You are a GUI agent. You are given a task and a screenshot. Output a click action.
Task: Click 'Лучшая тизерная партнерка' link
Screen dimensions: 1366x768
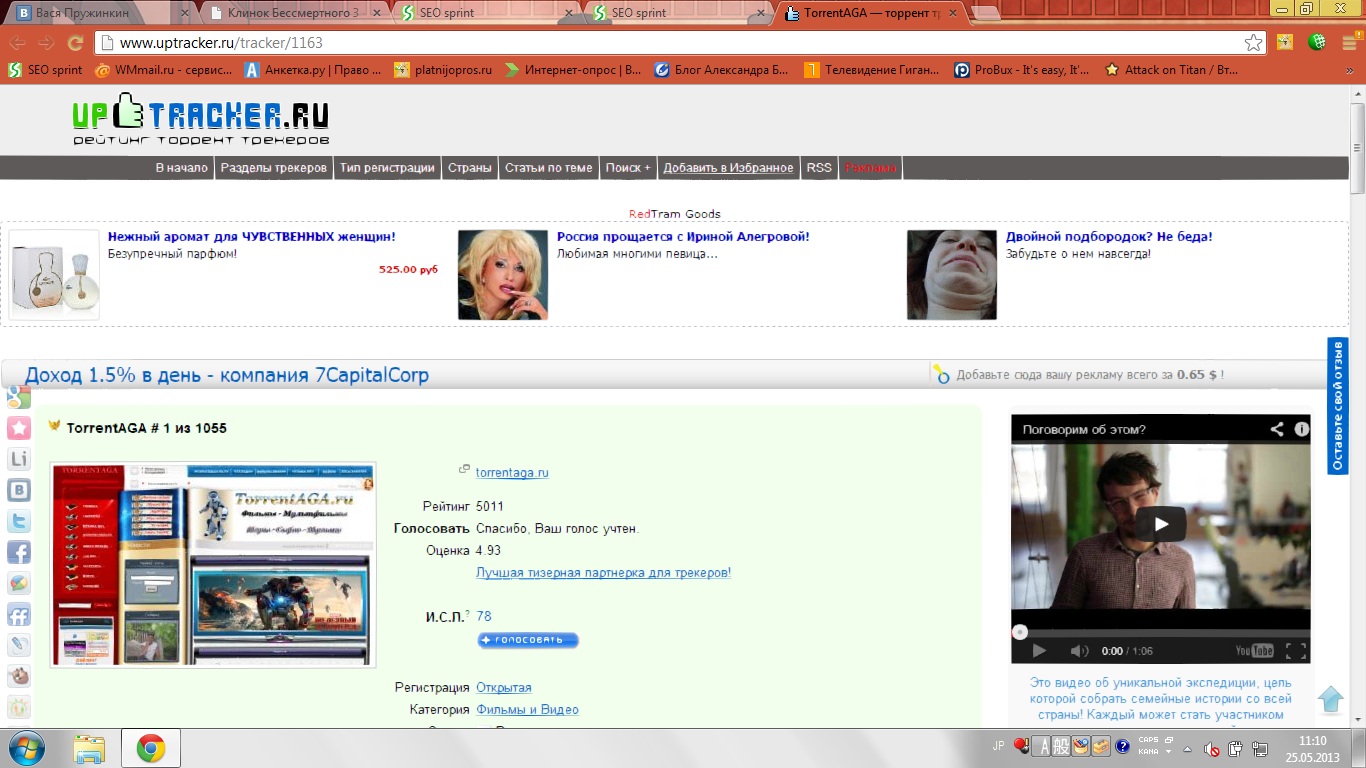[604, 573]
